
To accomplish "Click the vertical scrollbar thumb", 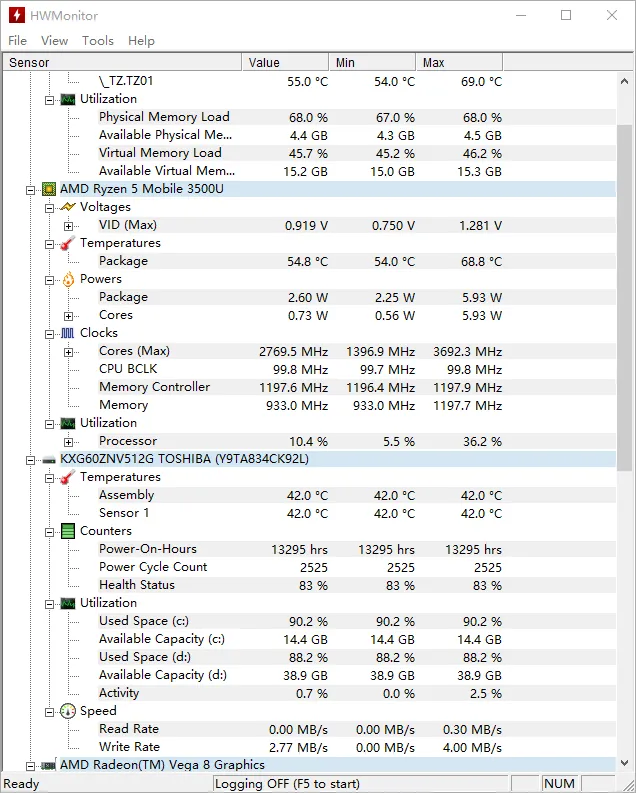I will [x=624, y=298].
